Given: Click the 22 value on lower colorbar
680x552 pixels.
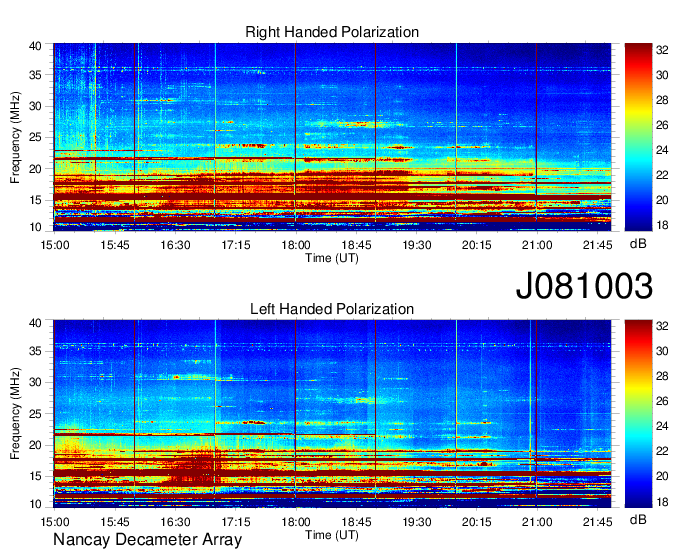Looking at the screenshot, I should pyautogui.click(x=662, y=451).
